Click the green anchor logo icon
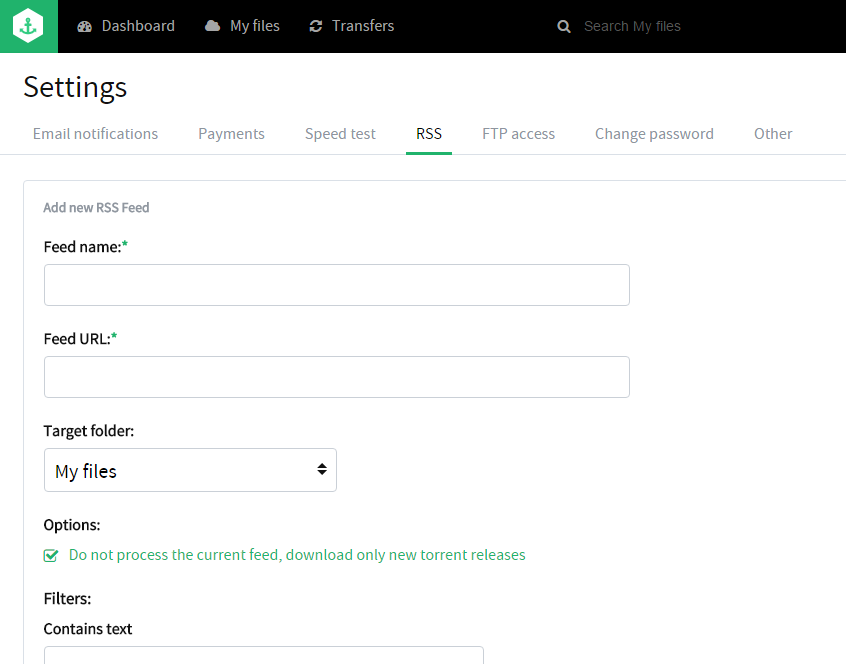This screenshot has width=846, height=664. click(x=29, y=26)
